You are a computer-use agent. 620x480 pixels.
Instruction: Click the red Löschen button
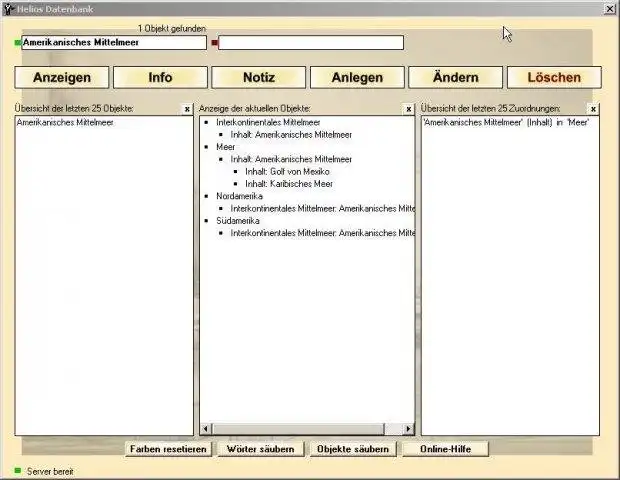pyautogui.click(x=554, y=77)
